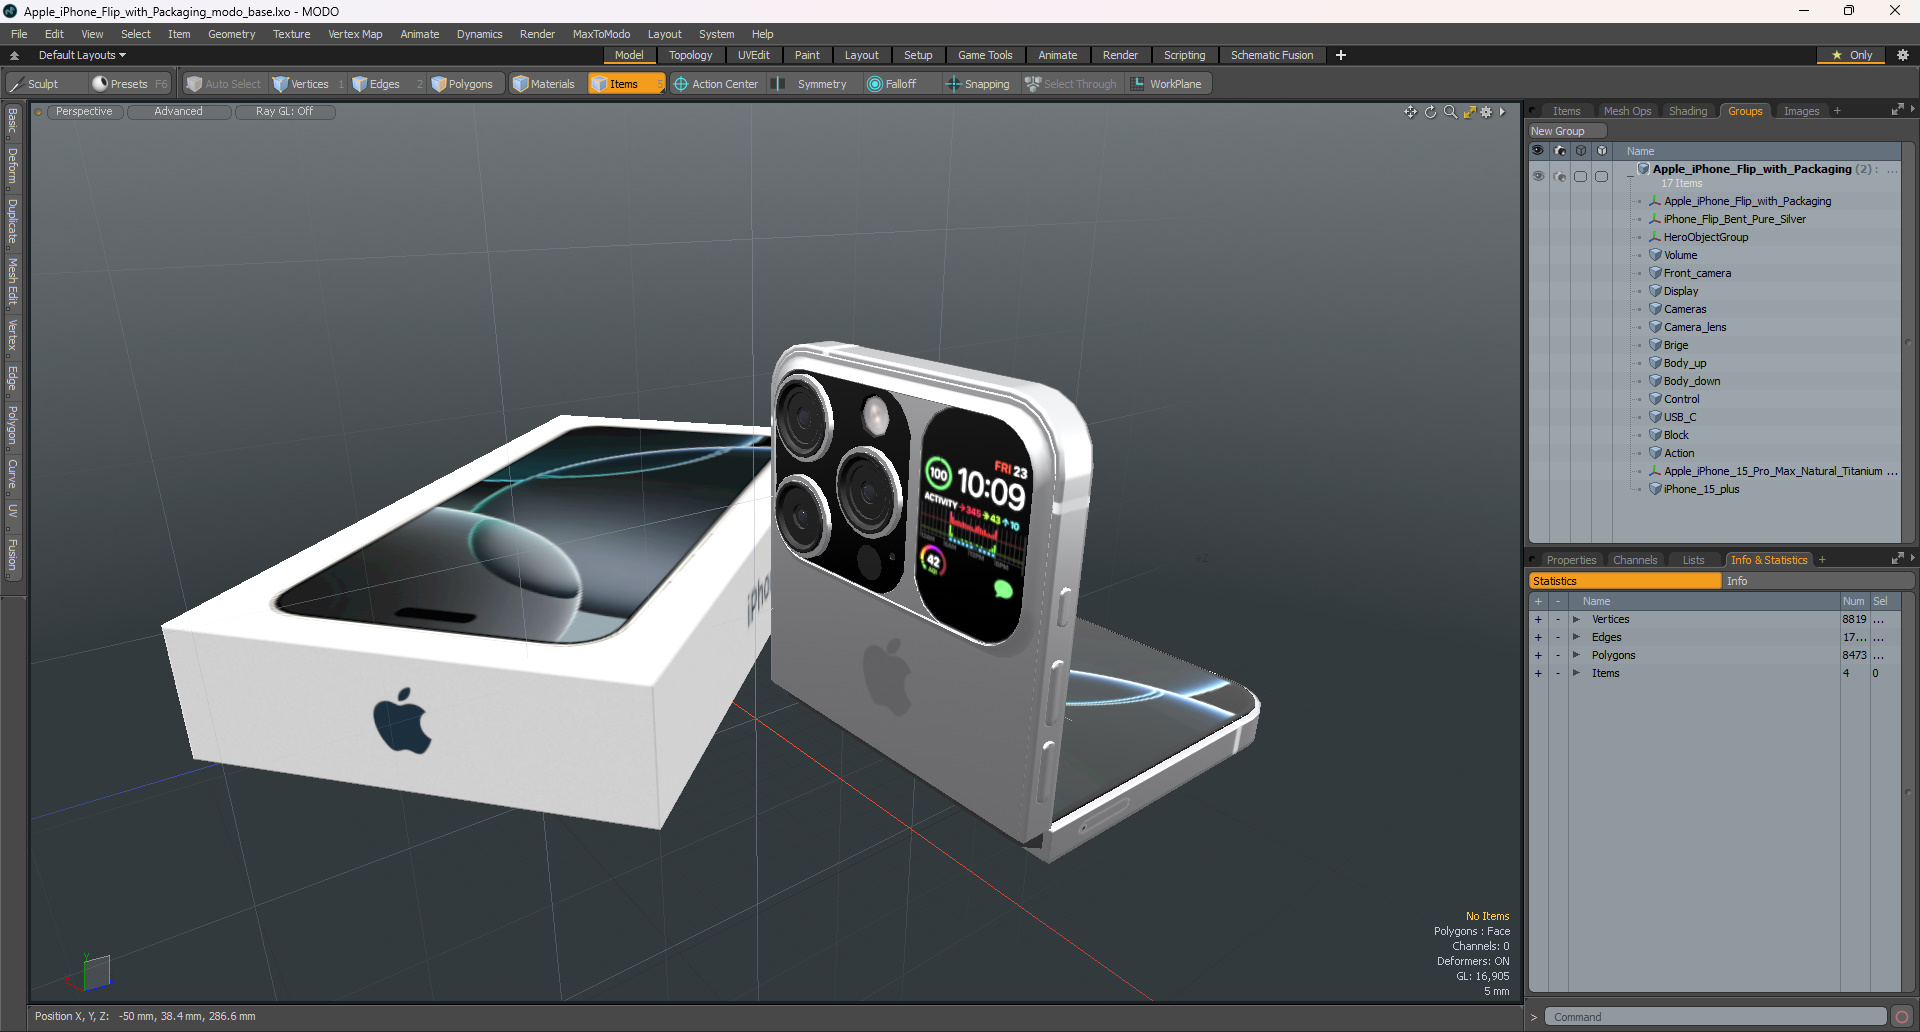This screenshot has height=1032, width=1920.
Task: Click the viewport pan (move) icon
Action: (1410, 112)
